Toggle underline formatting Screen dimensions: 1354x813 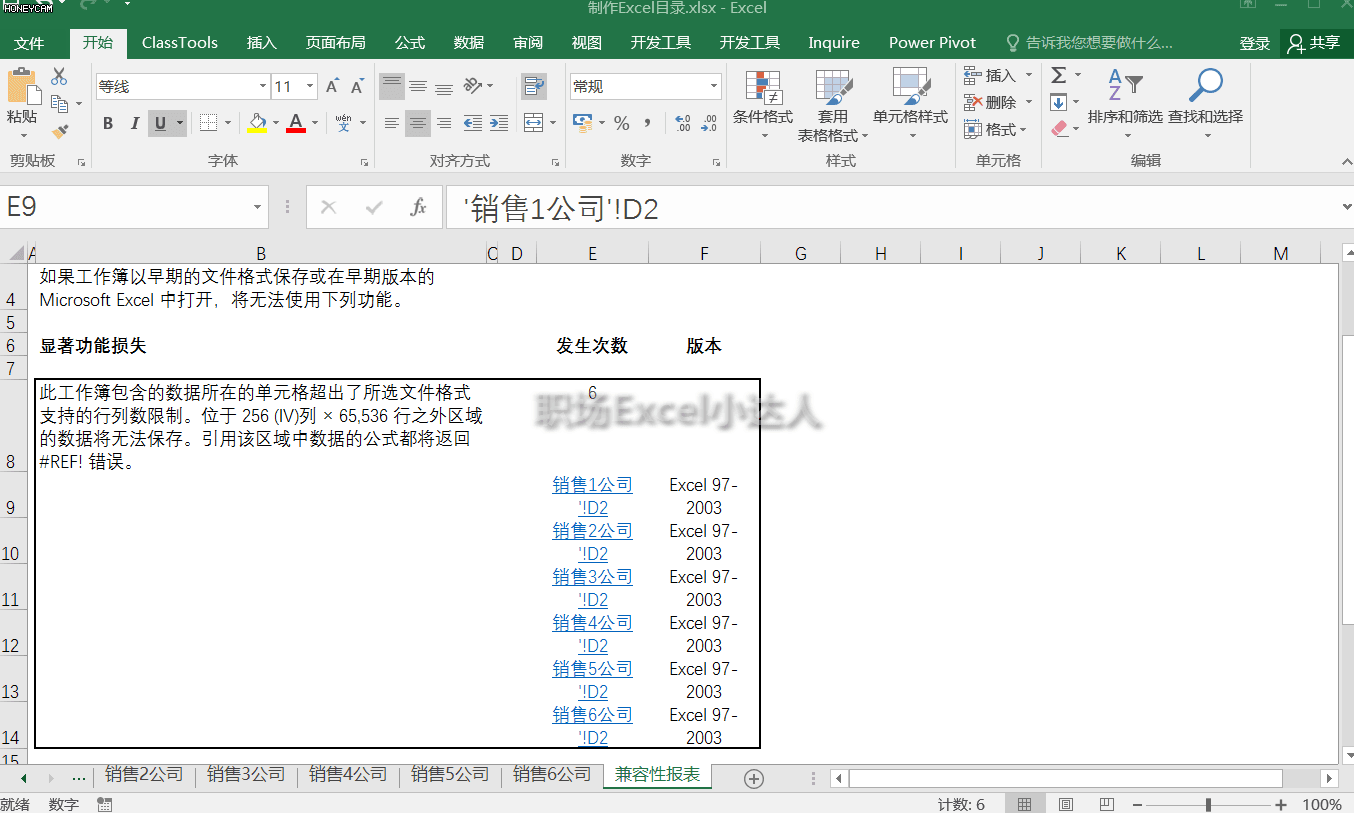pyautogui.click(x=159, y=123)
